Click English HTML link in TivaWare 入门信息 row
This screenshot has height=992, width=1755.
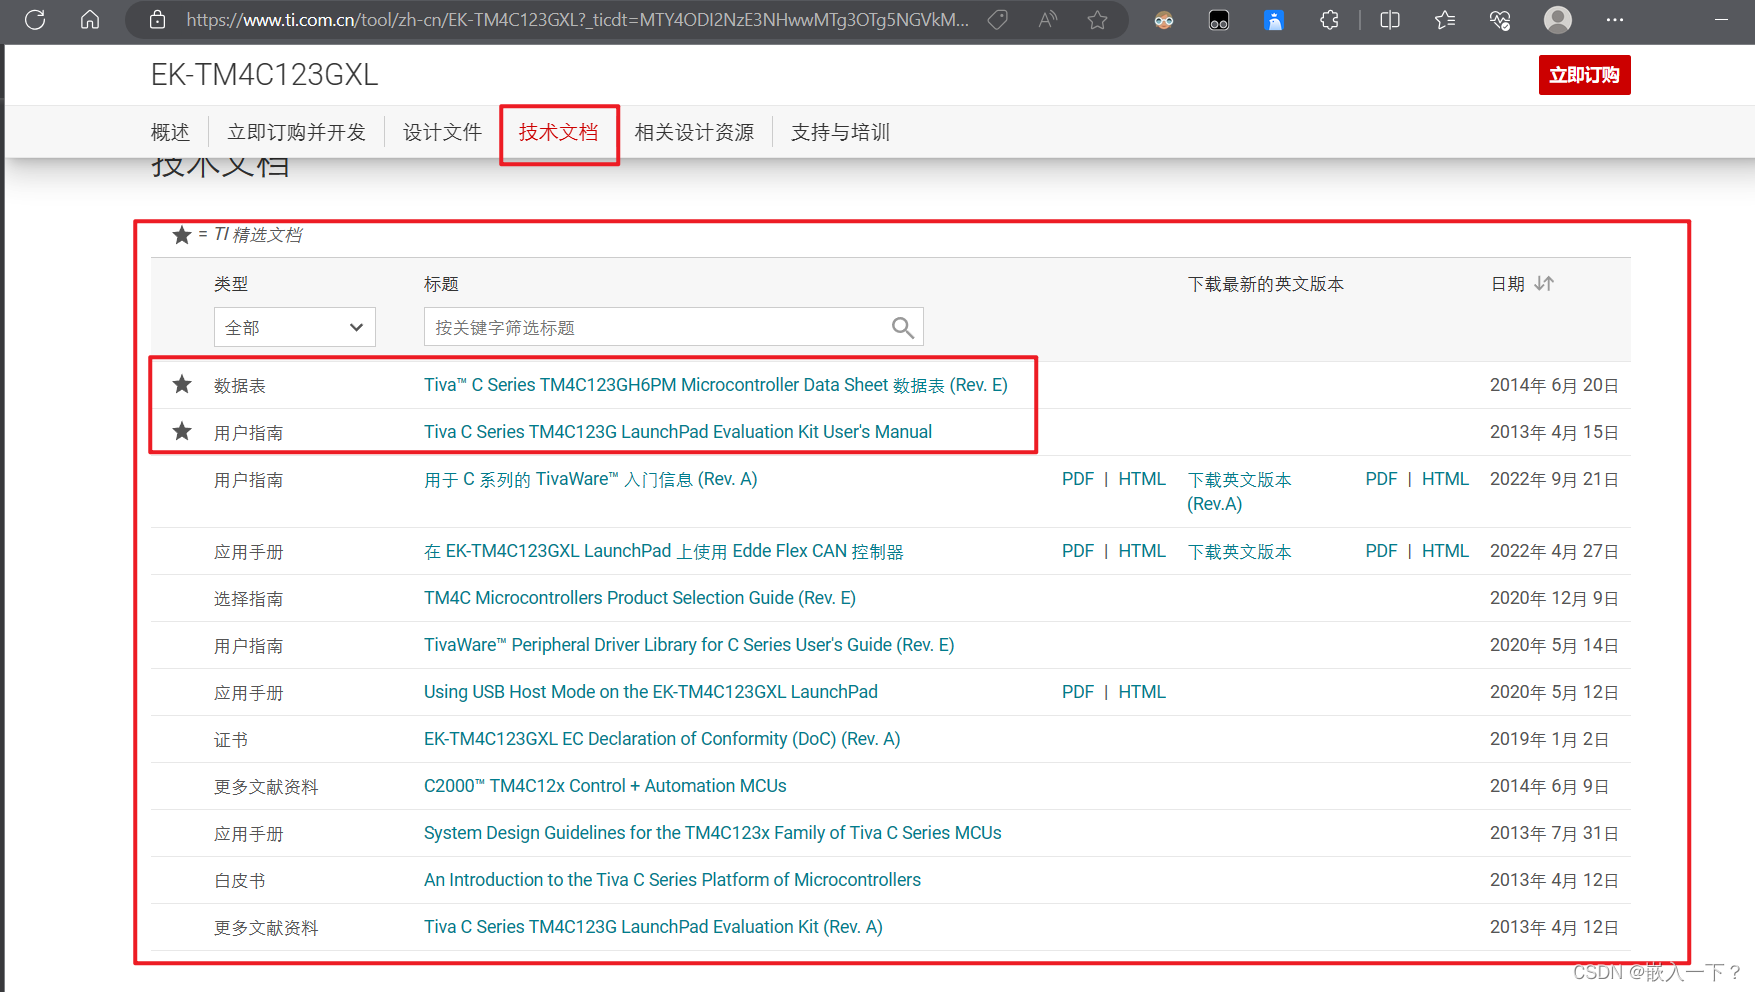tap(1446, 479)
